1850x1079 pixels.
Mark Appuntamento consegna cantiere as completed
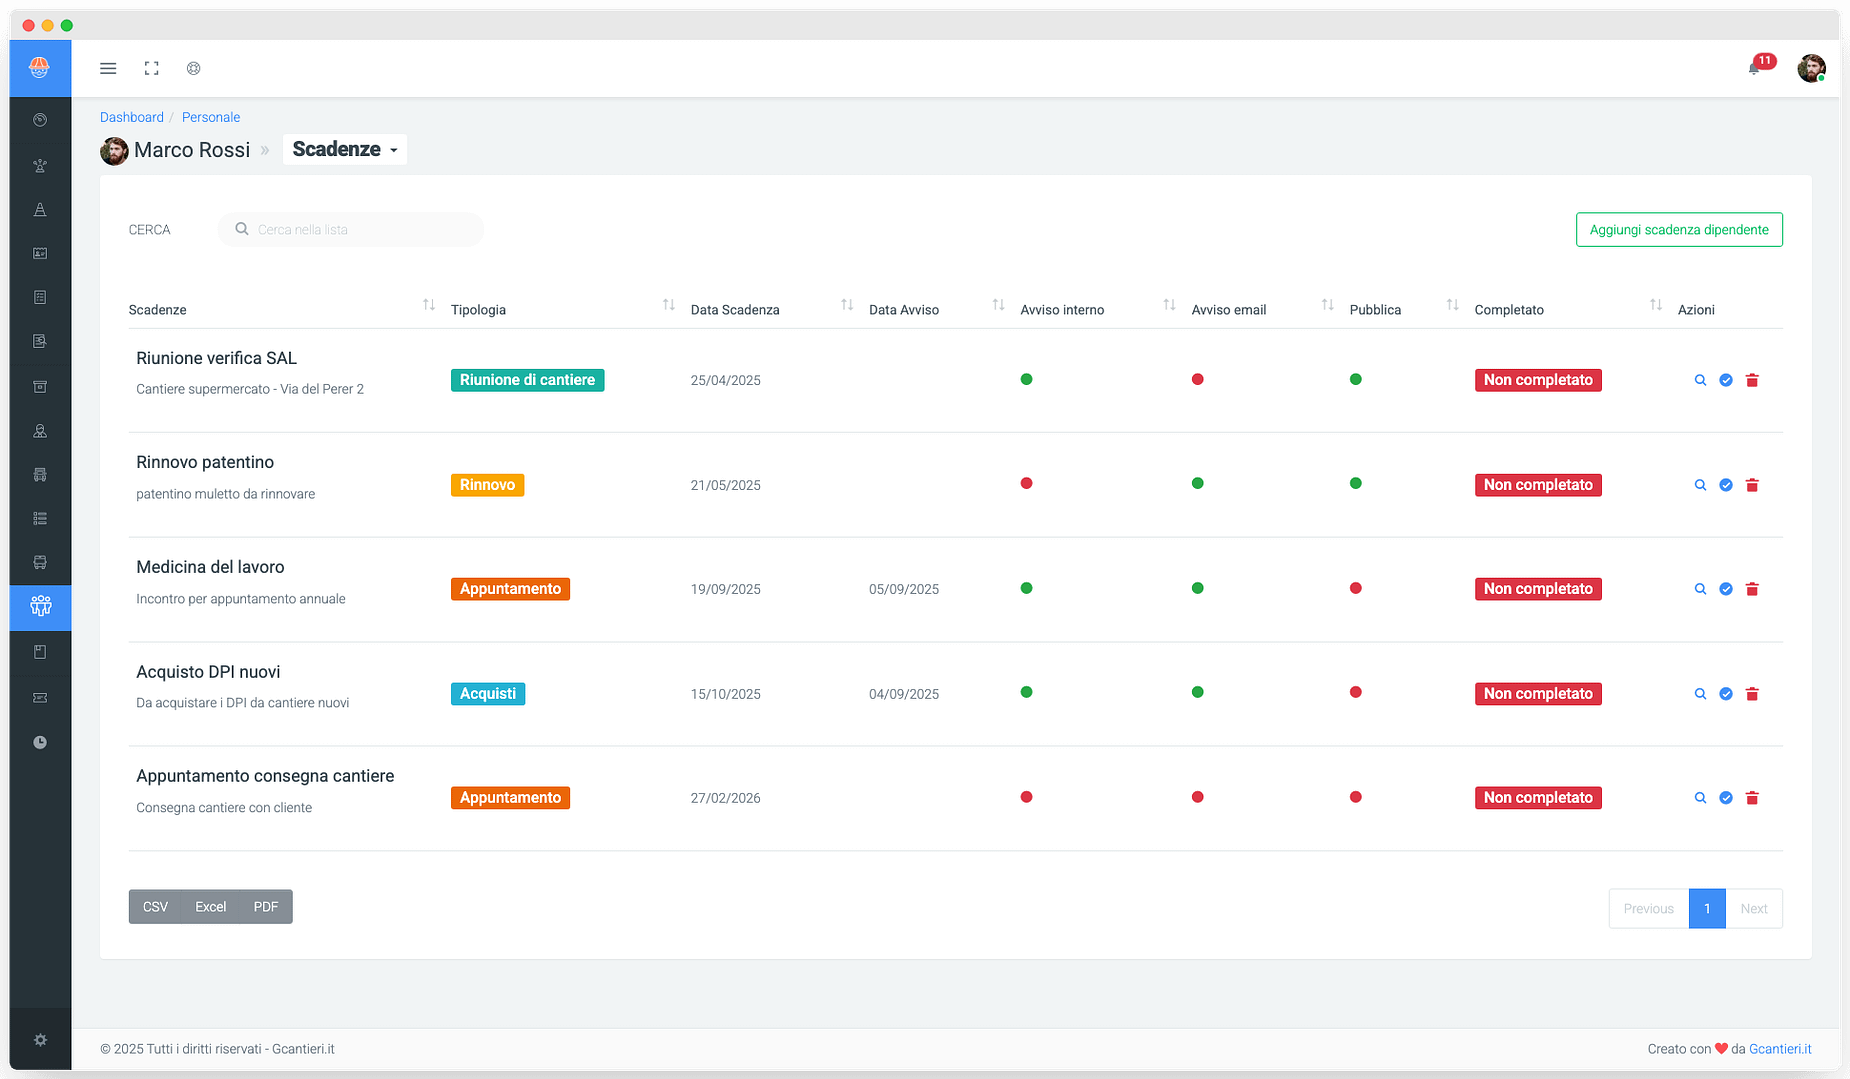click(x=1726, y=798)
